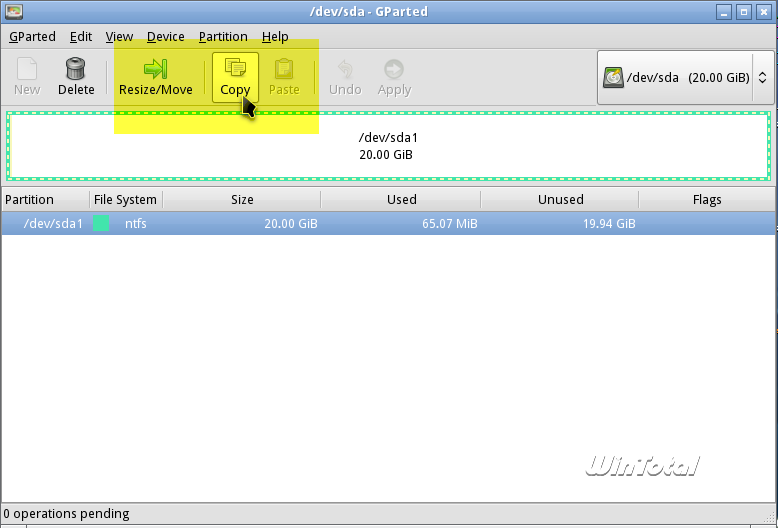Screen dimensions: 778x528
Task: Select the /dev/sda1 graphical partition block
Action: 389,146
